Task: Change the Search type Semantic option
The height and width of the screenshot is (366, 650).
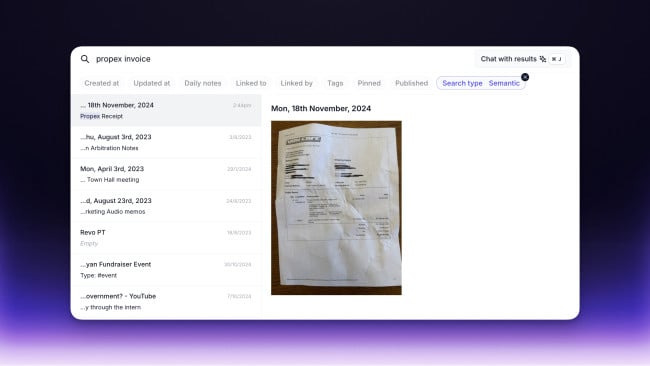Action: point(481,83)
